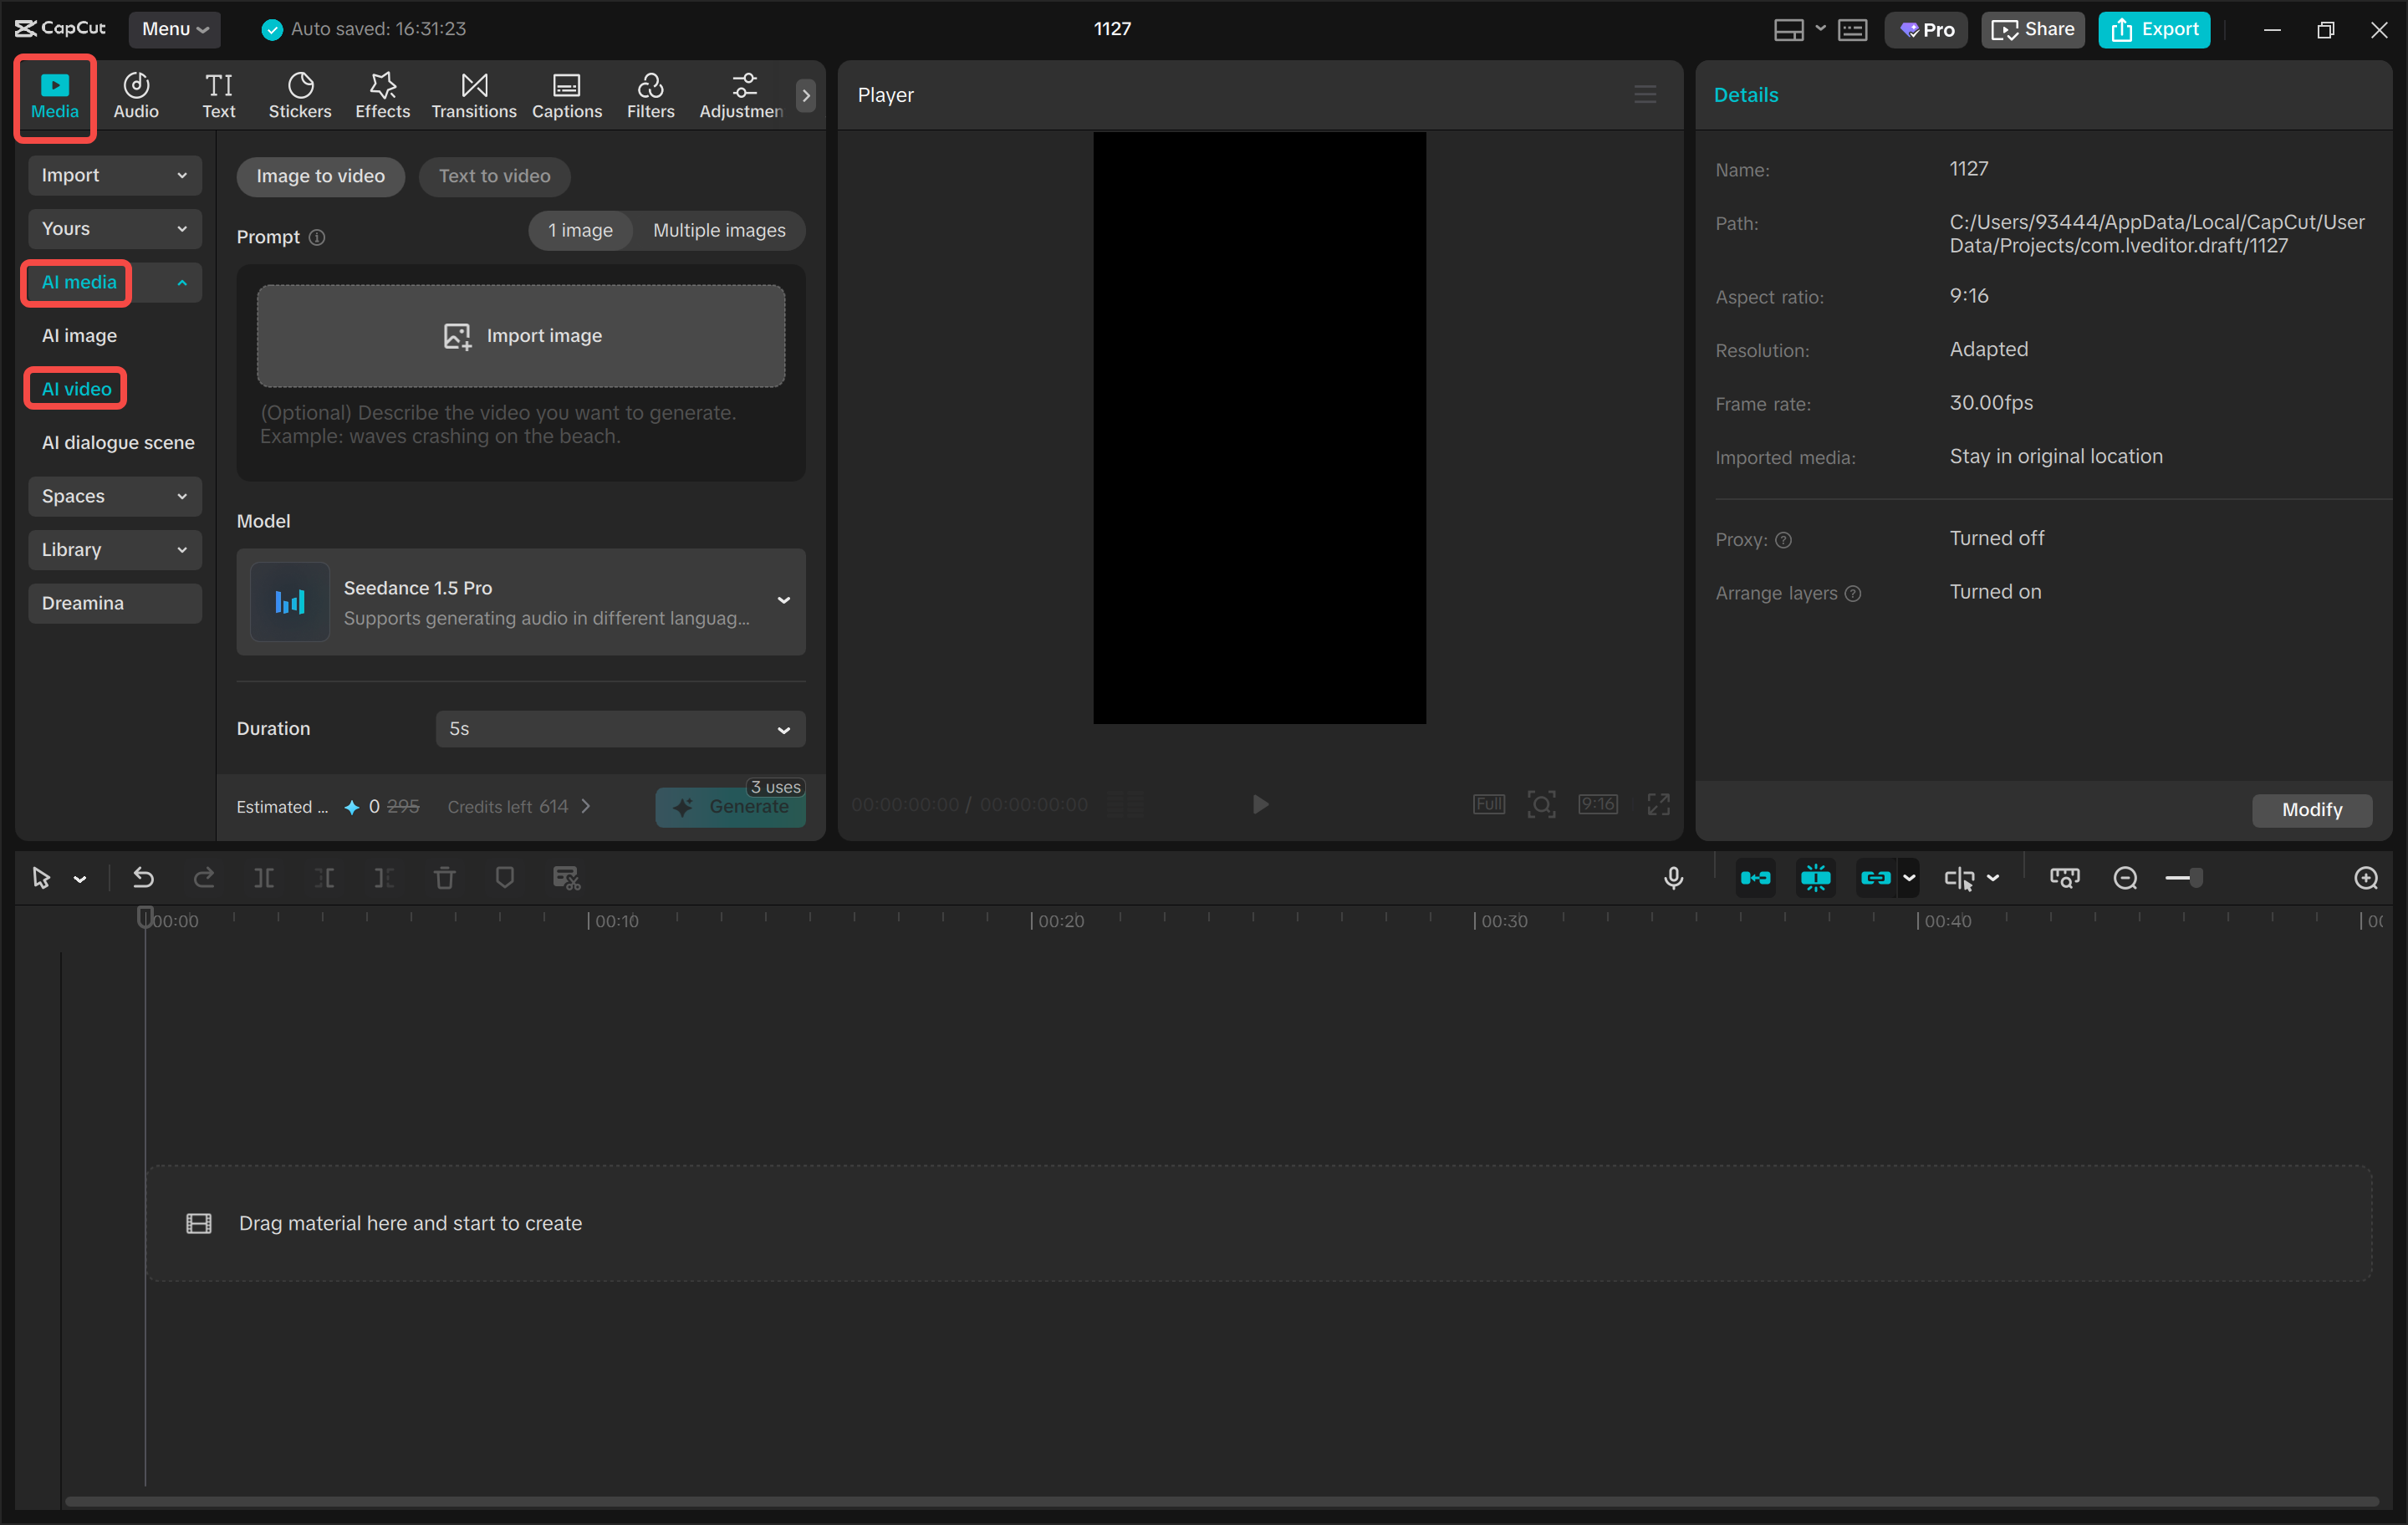The image size is (2408, 1525).
Task: Open the Menu dropdown at top left
Action: click(174, 29)
